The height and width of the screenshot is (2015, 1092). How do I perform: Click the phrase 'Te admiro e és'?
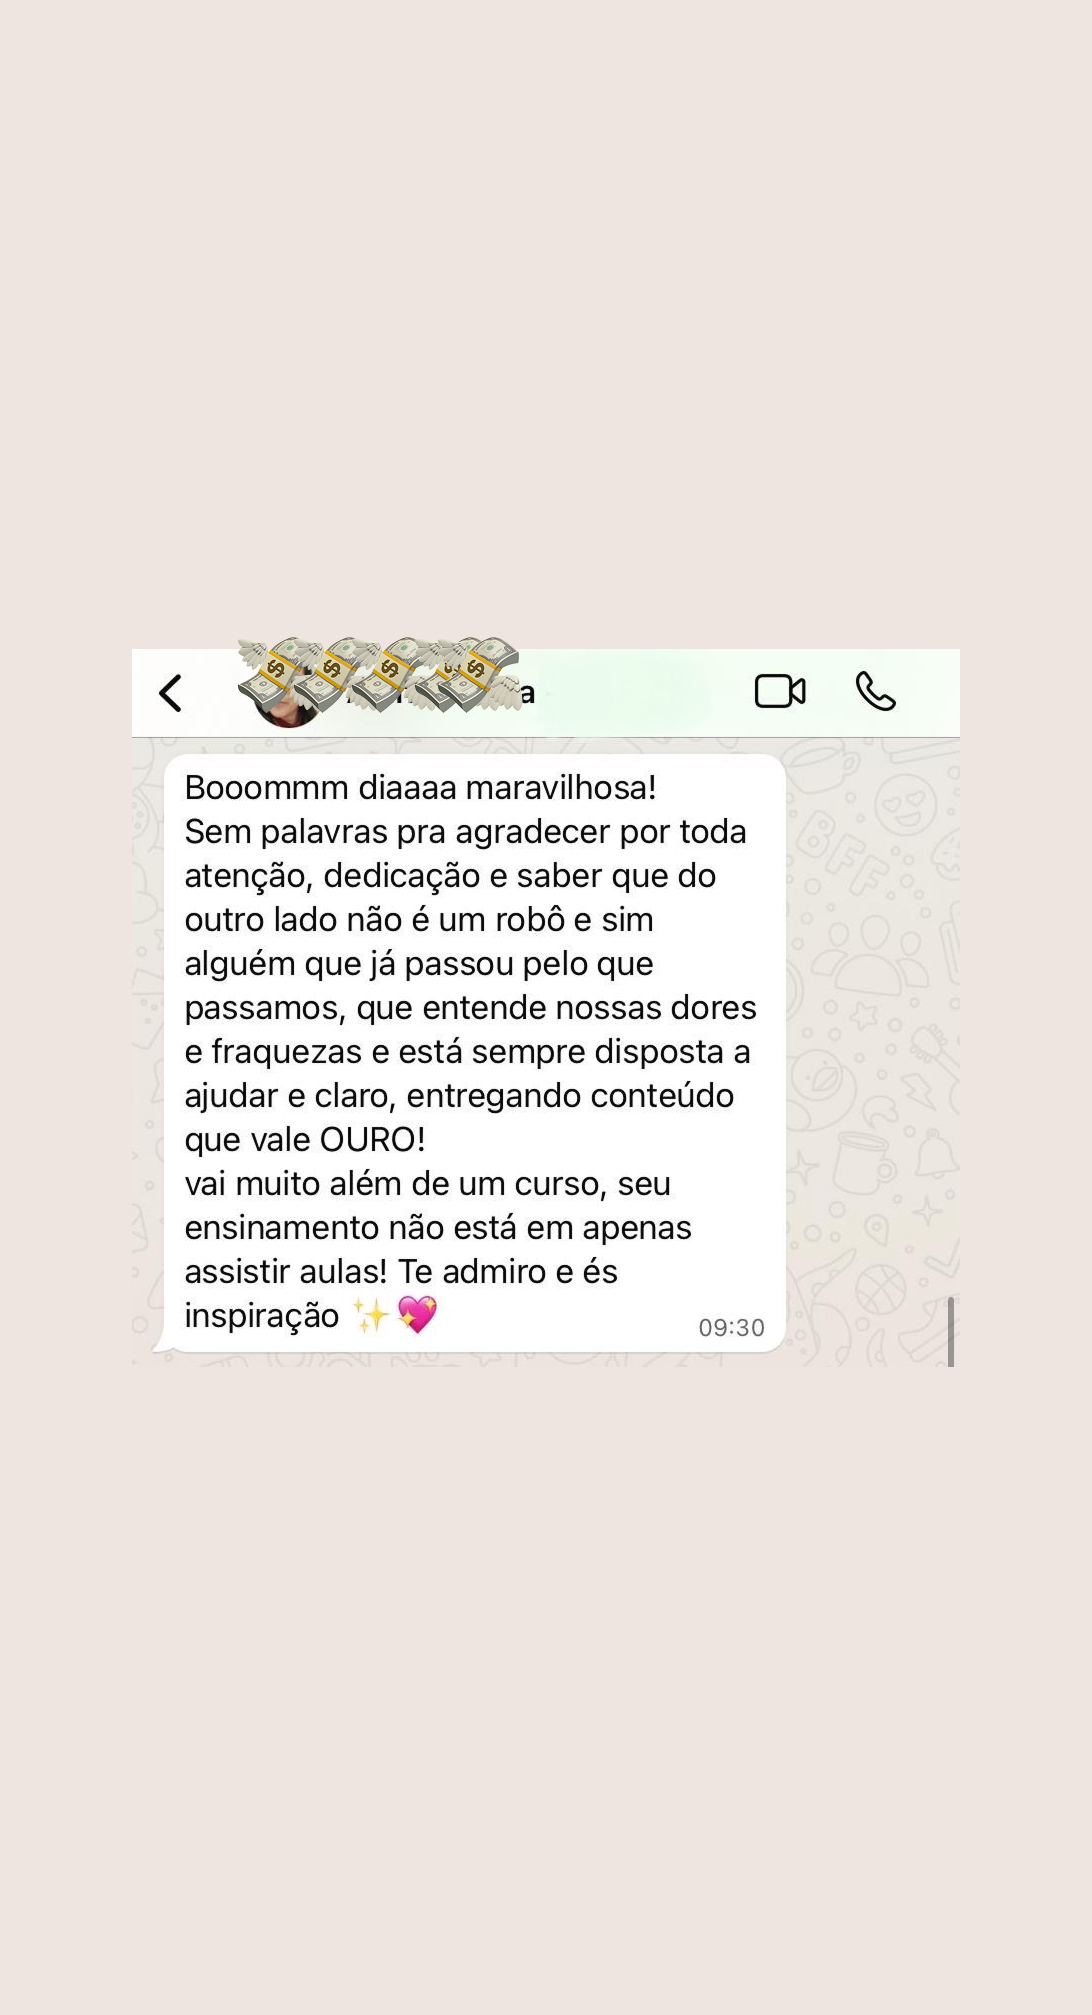[x=508, y=1272]
